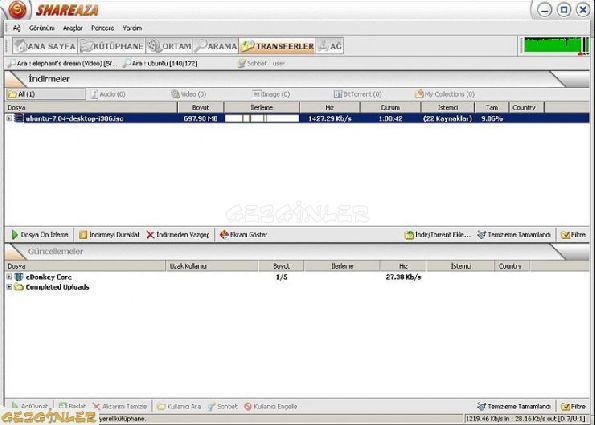Open the Sohbet : user chat window
This screenshot has height=425, width=595.
261,63
